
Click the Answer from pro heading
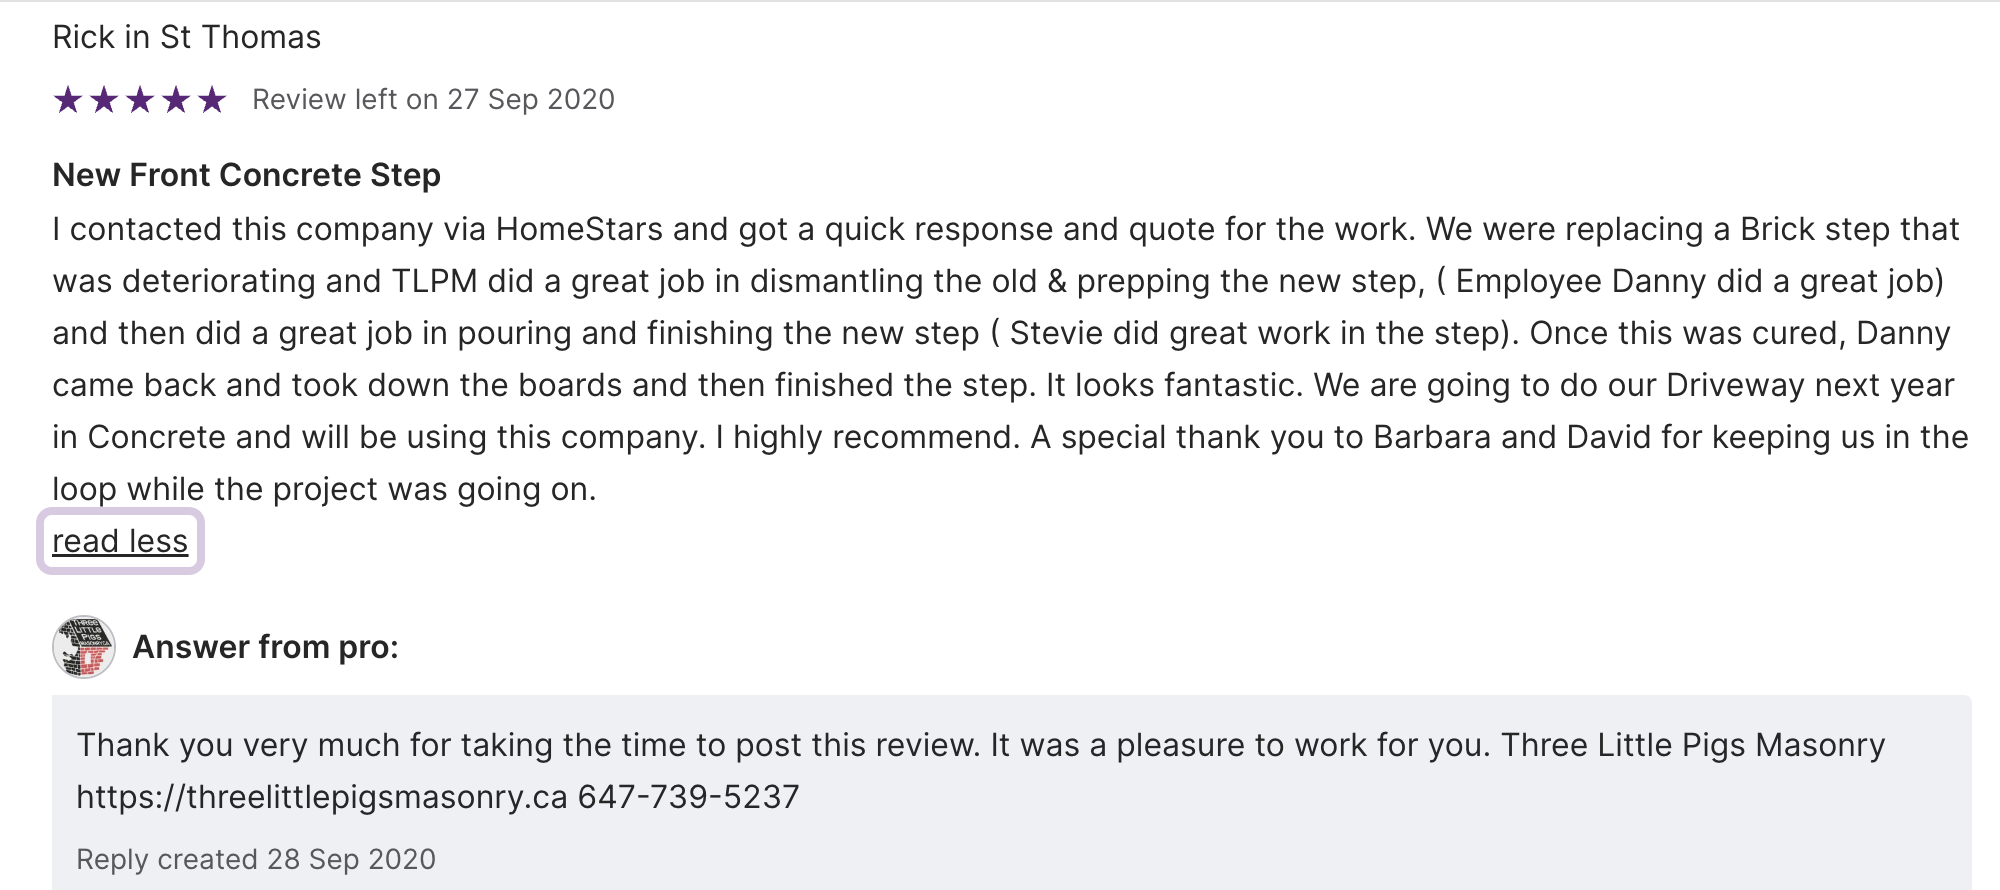[x=266, y=647]
